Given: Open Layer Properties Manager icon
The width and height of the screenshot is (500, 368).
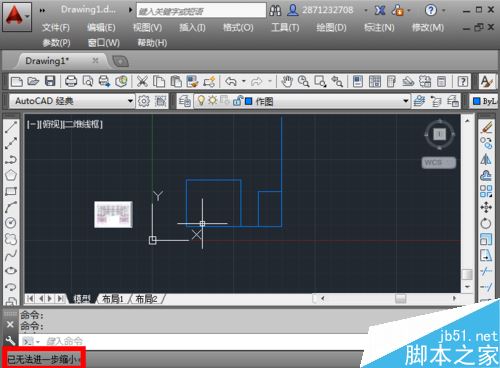Looking at the screenshot, I should click(185, 101).
